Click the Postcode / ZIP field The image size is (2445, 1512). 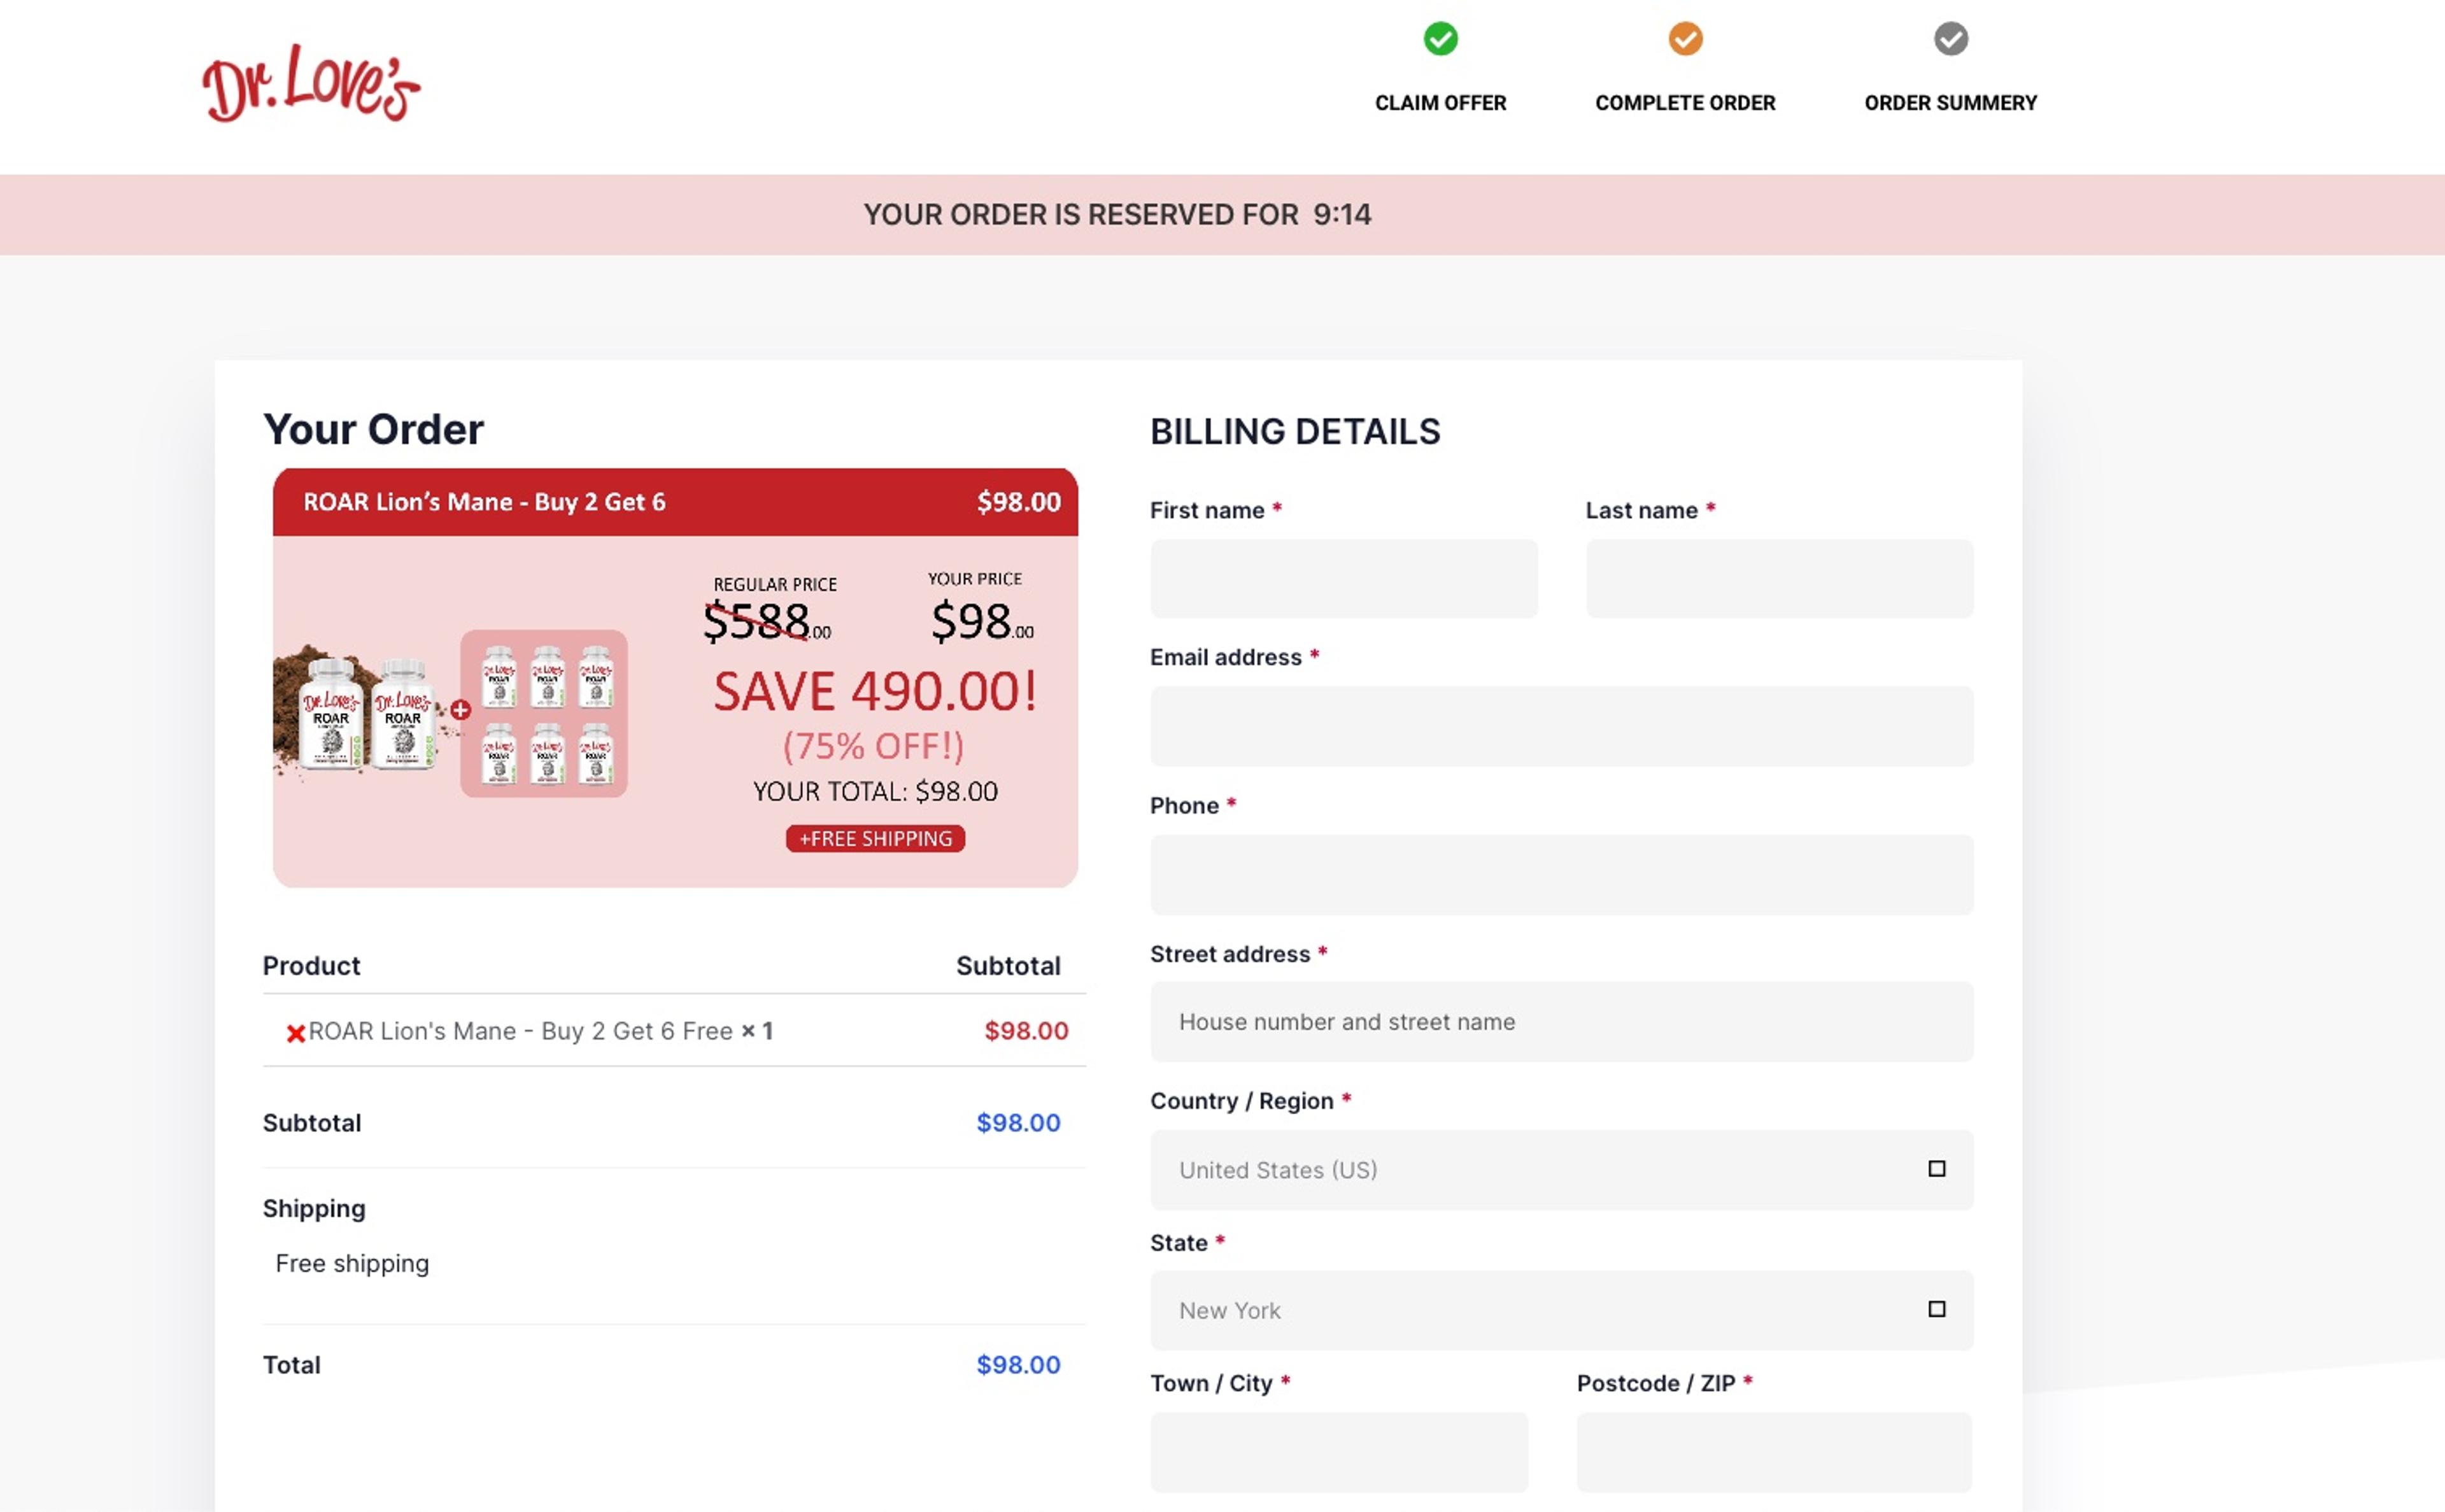(1774, 1452)
